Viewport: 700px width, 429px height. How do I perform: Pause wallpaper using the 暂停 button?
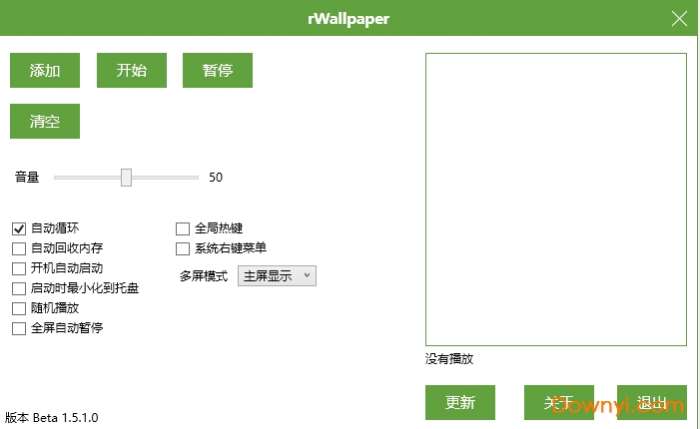click(217, 71)
